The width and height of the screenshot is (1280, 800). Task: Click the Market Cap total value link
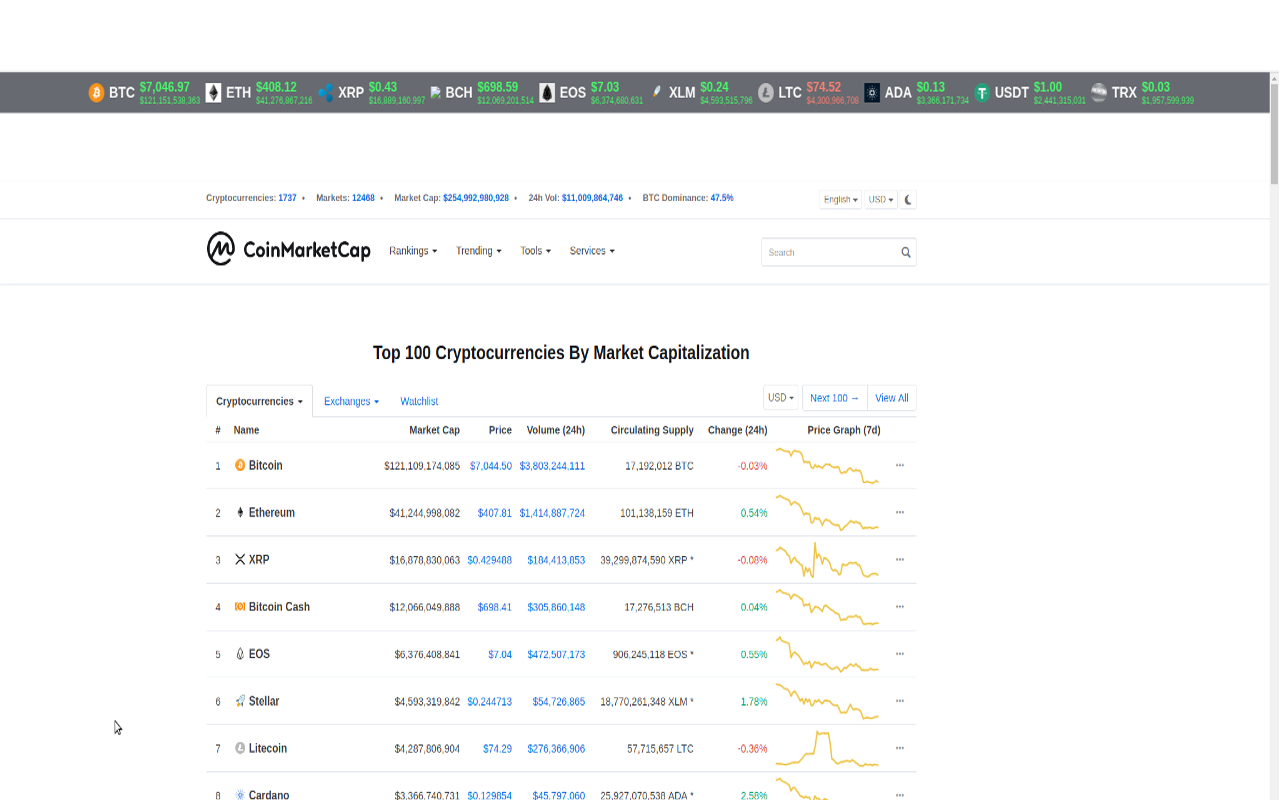476,198
